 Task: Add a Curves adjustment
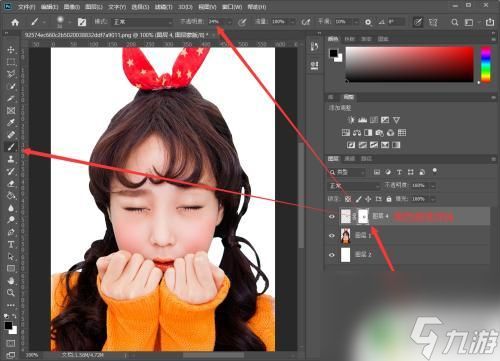coord(374,120)
